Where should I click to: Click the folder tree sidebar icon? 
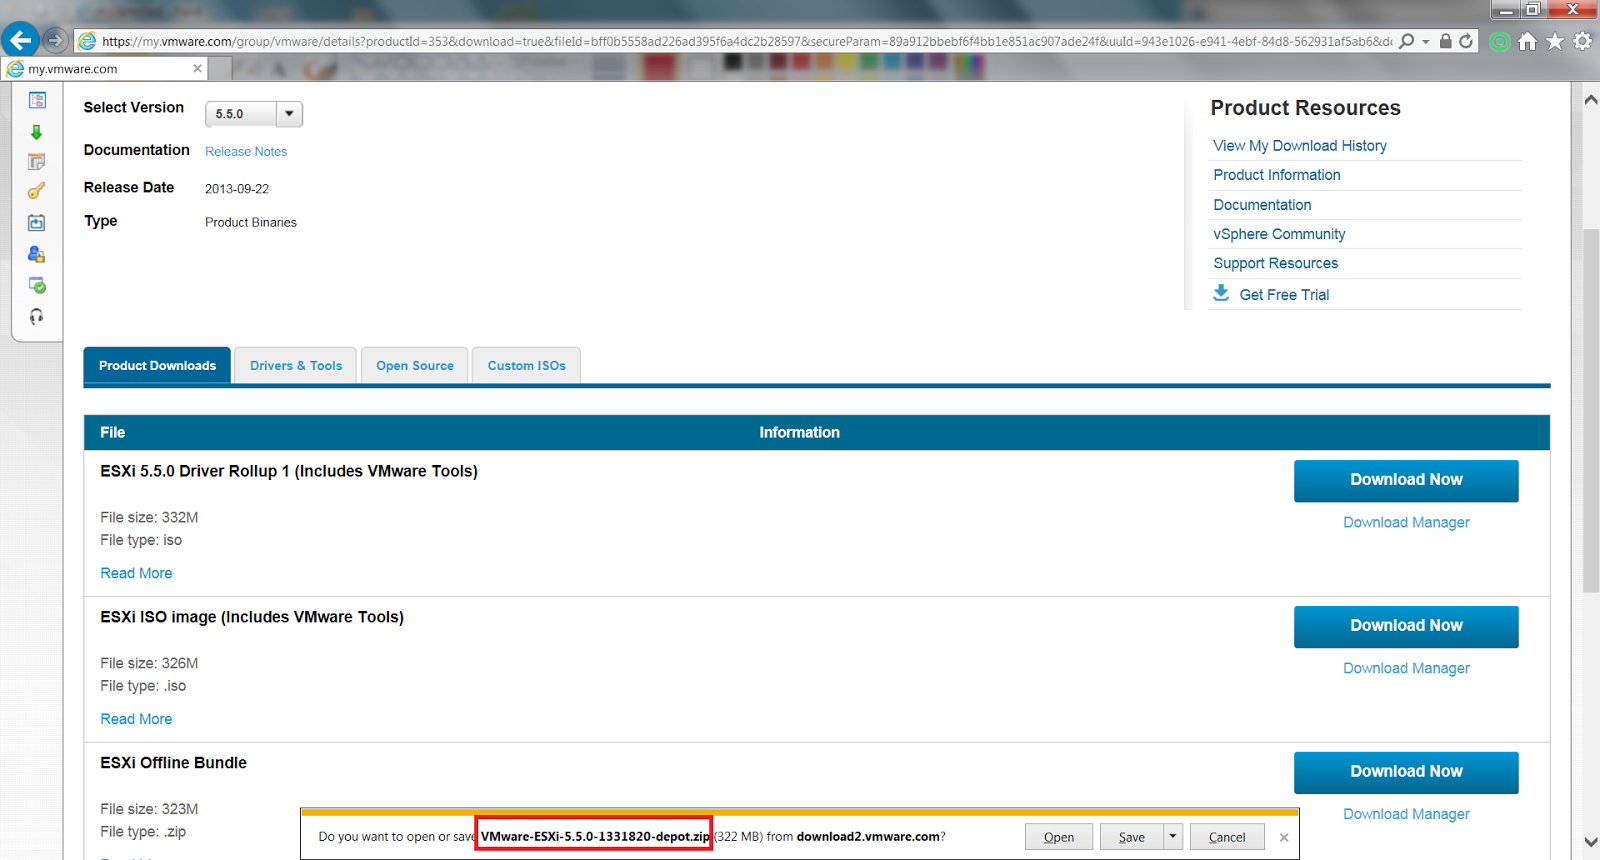click(37, 100)
